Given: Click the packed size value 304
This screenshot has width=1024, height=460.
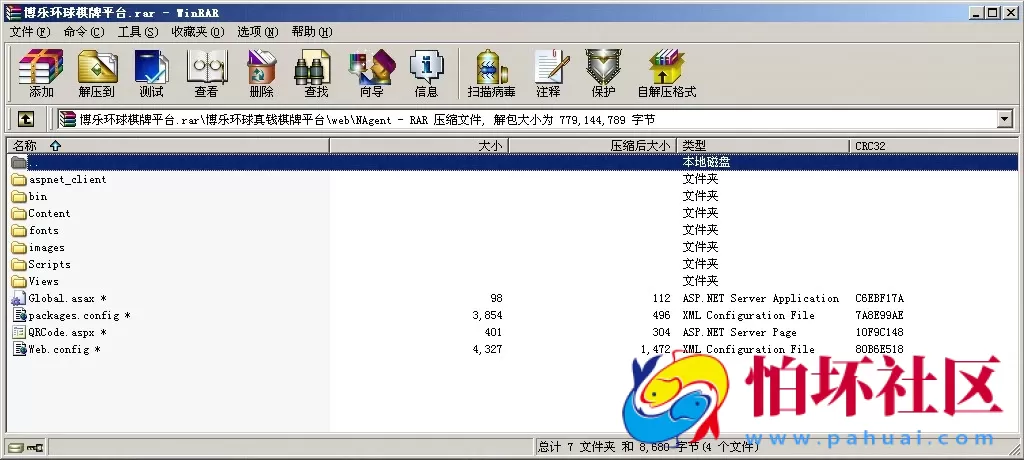Looking at the screenshot, I should tap(661, 333).
